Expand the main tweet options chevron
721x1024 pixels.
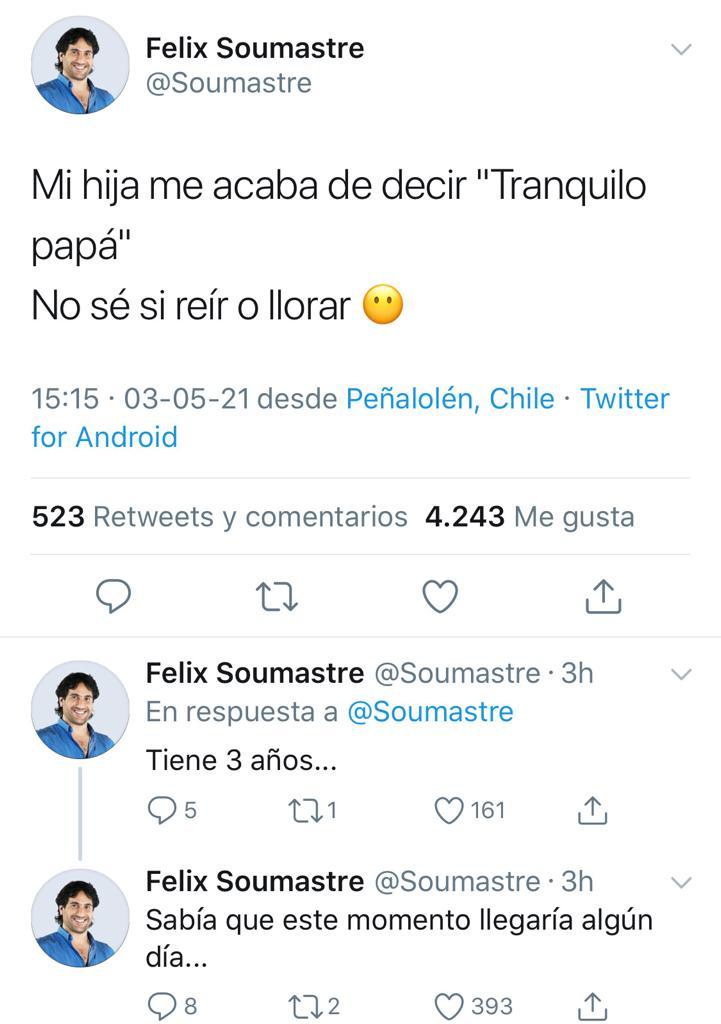pyautogui.click(x=682, y=47)
